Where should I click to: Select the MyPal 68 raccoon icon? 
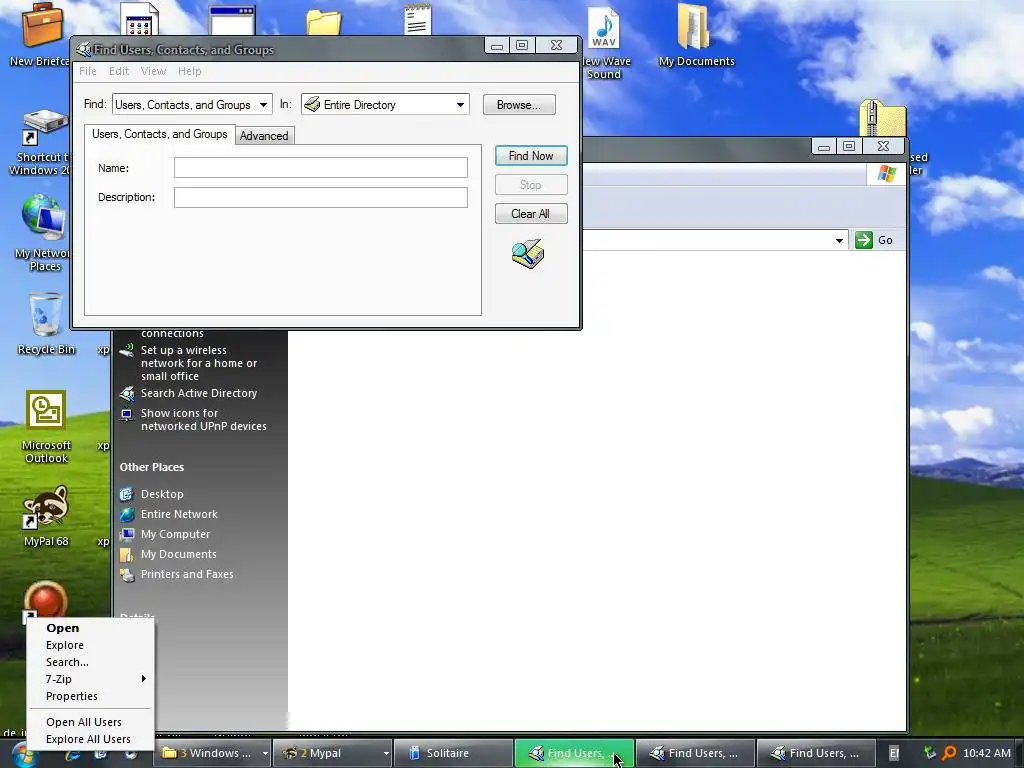(46, 507)
